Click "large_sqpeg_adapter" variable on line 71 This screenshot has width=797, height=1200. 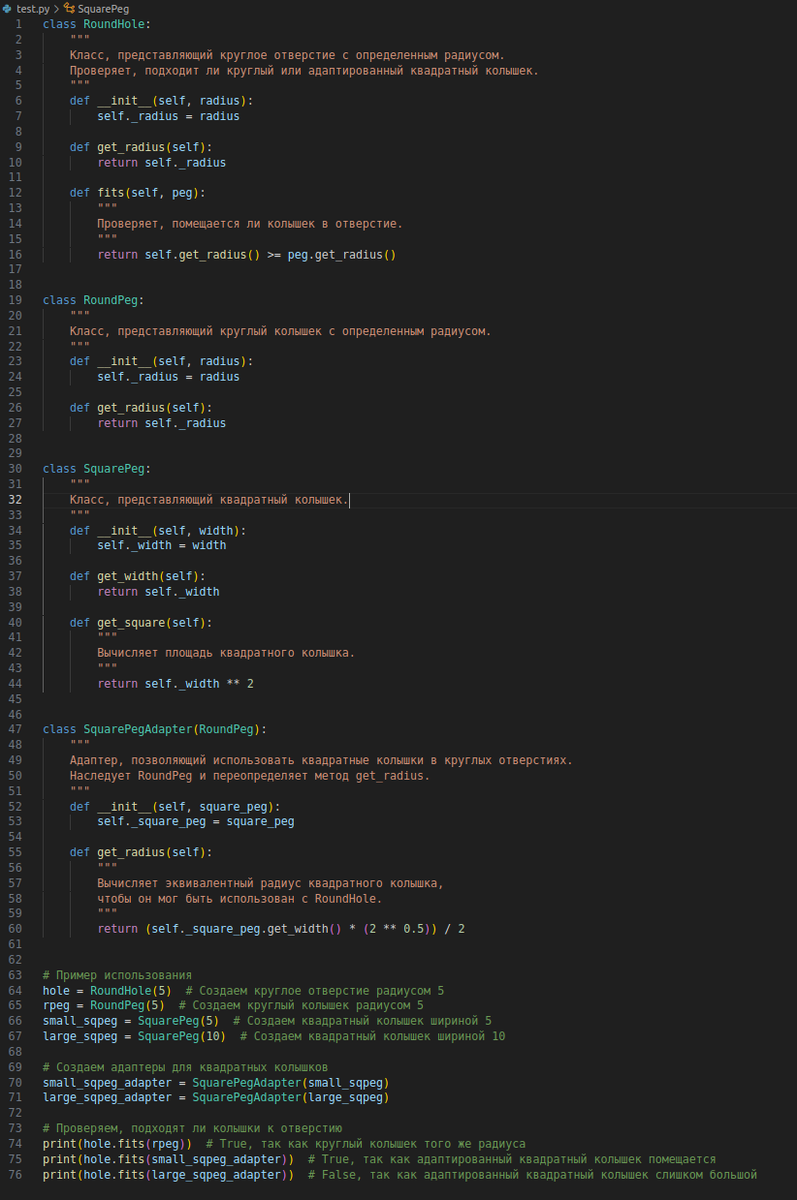pyautogui.click(x=107, y=1098)
